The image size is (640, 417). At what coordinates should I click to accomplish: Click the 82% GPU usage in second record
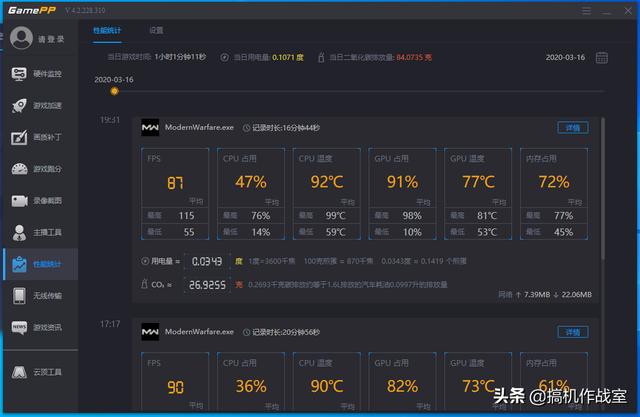pos(402,386)
